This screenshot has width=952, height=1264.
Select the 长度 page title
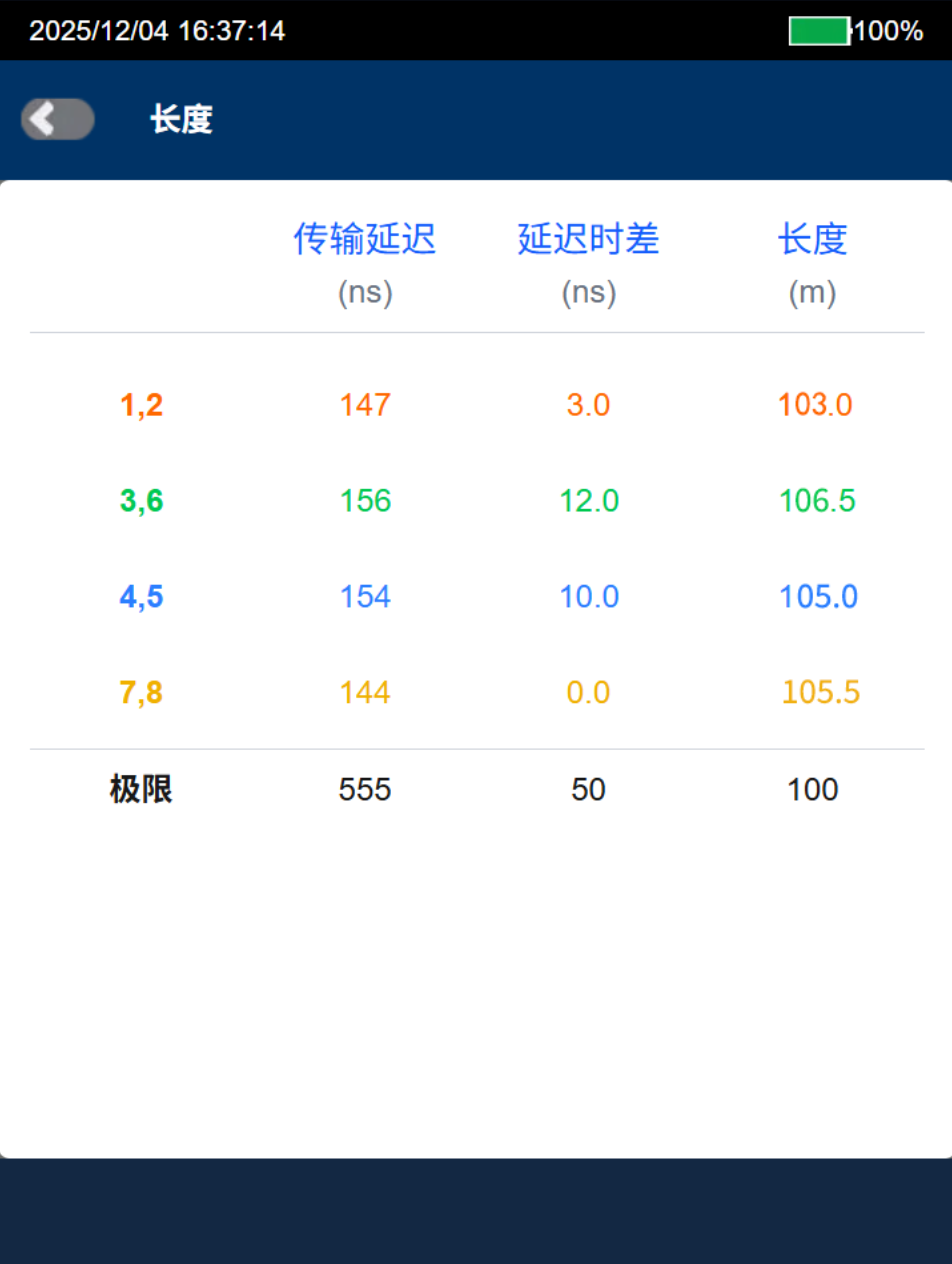[181, 120]
